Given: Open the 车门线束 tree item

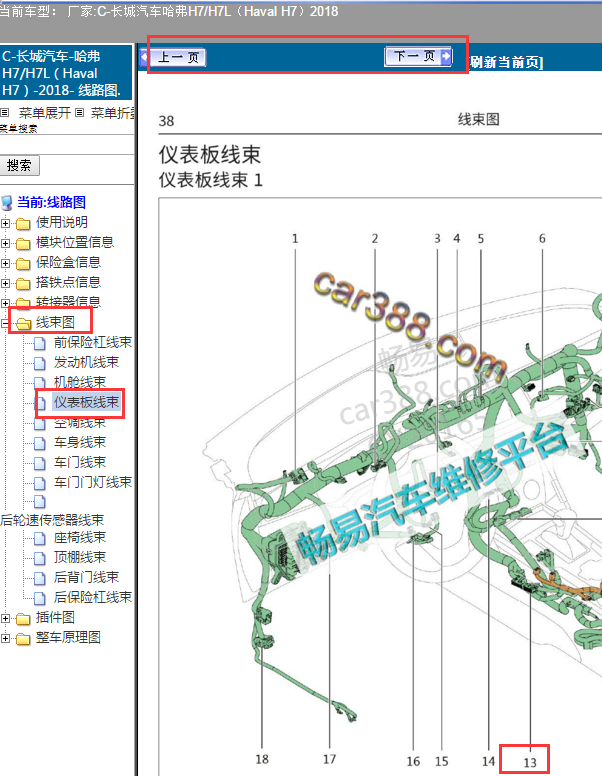Looking at the screenshot, I should tap(80, 462).
